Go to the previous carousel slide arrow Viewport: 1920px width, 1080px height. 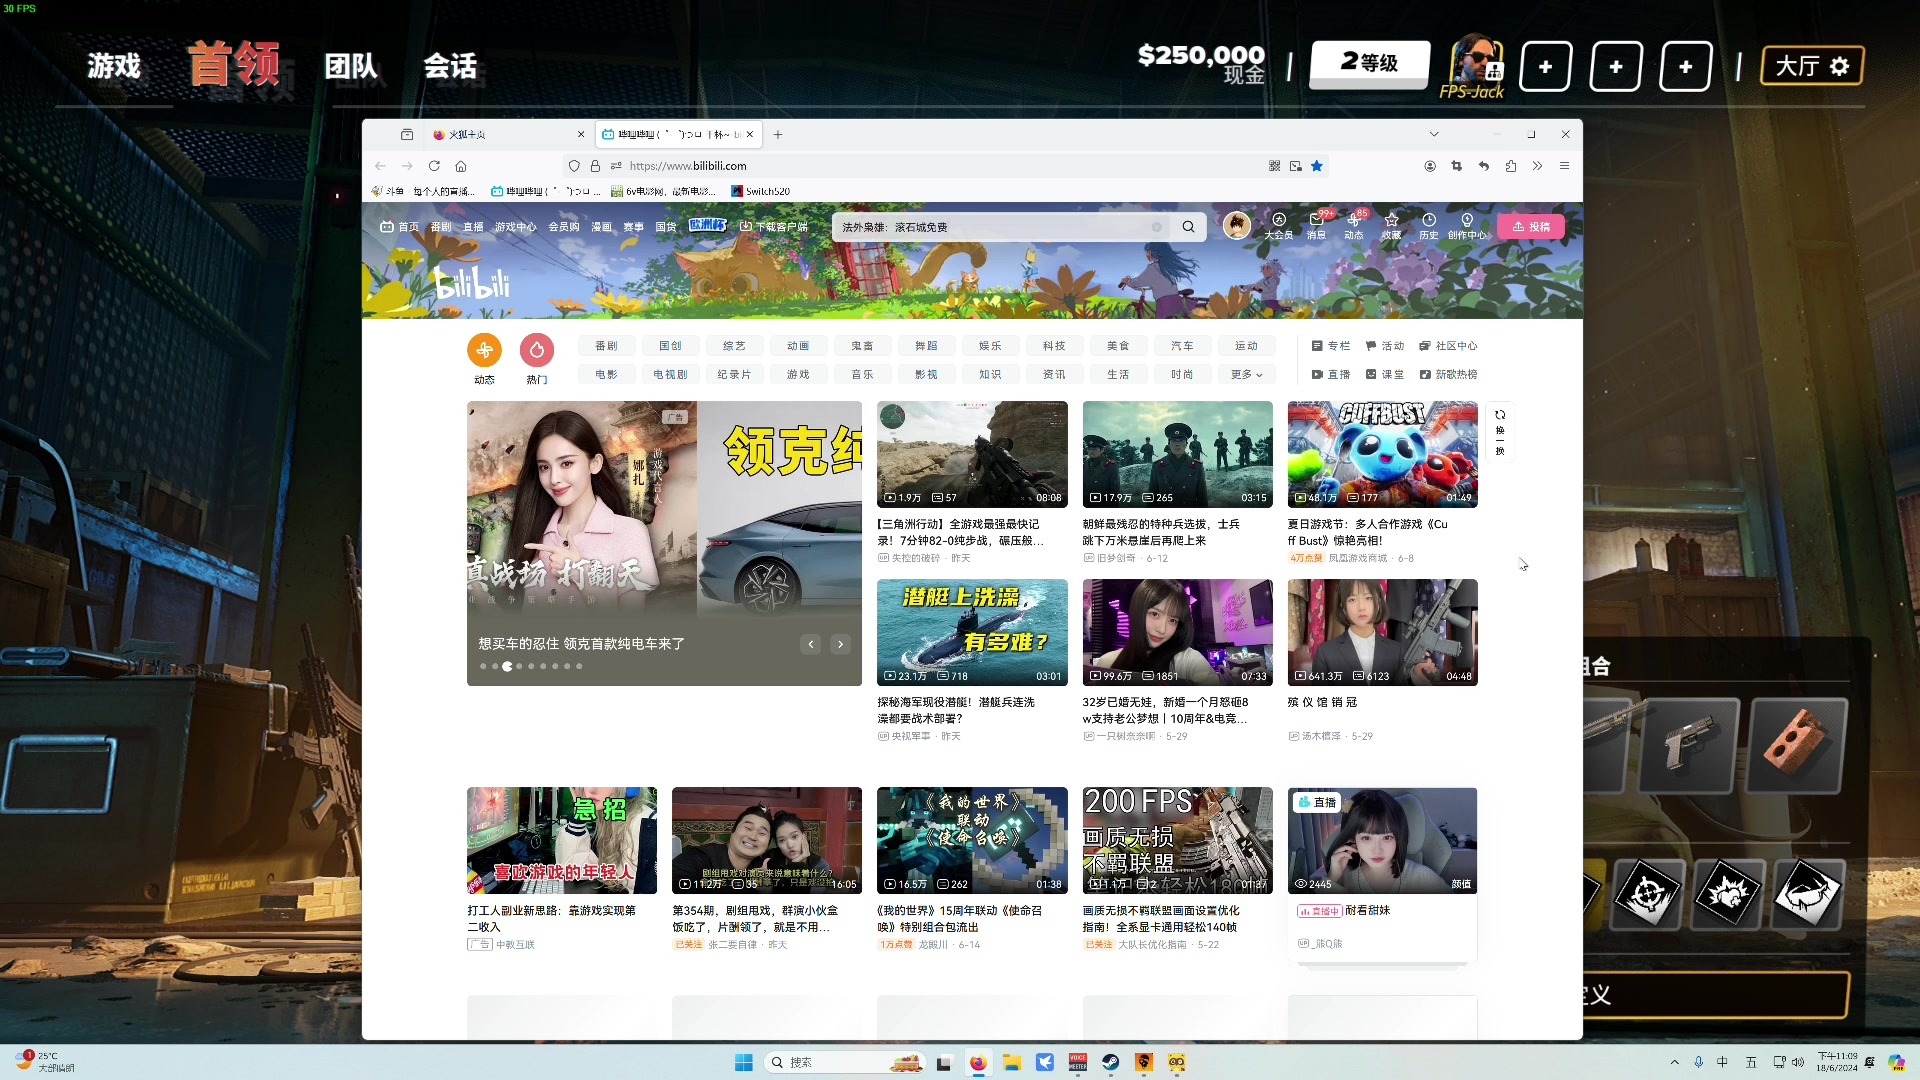pyautogui.click(x=811, y=645)
